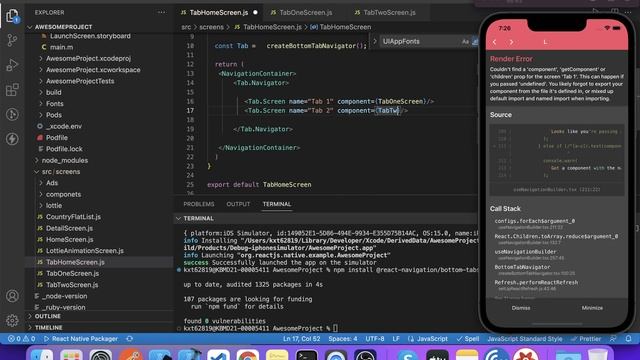This screenshot has width=640, height=360.
Task: Click LF end-of-line setting in status bar
Action: coord(396,339)
